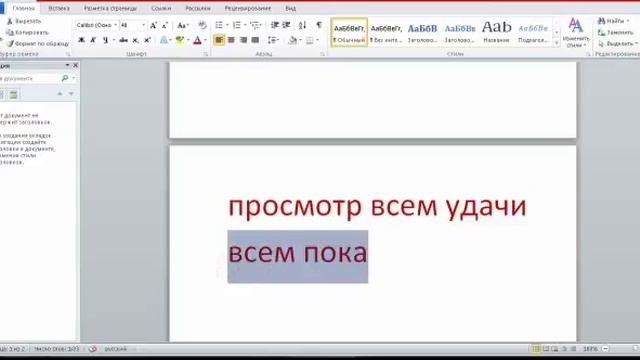640x360 pixels.
Task: Decrease paragraph indent
Action: pos(275,25)
